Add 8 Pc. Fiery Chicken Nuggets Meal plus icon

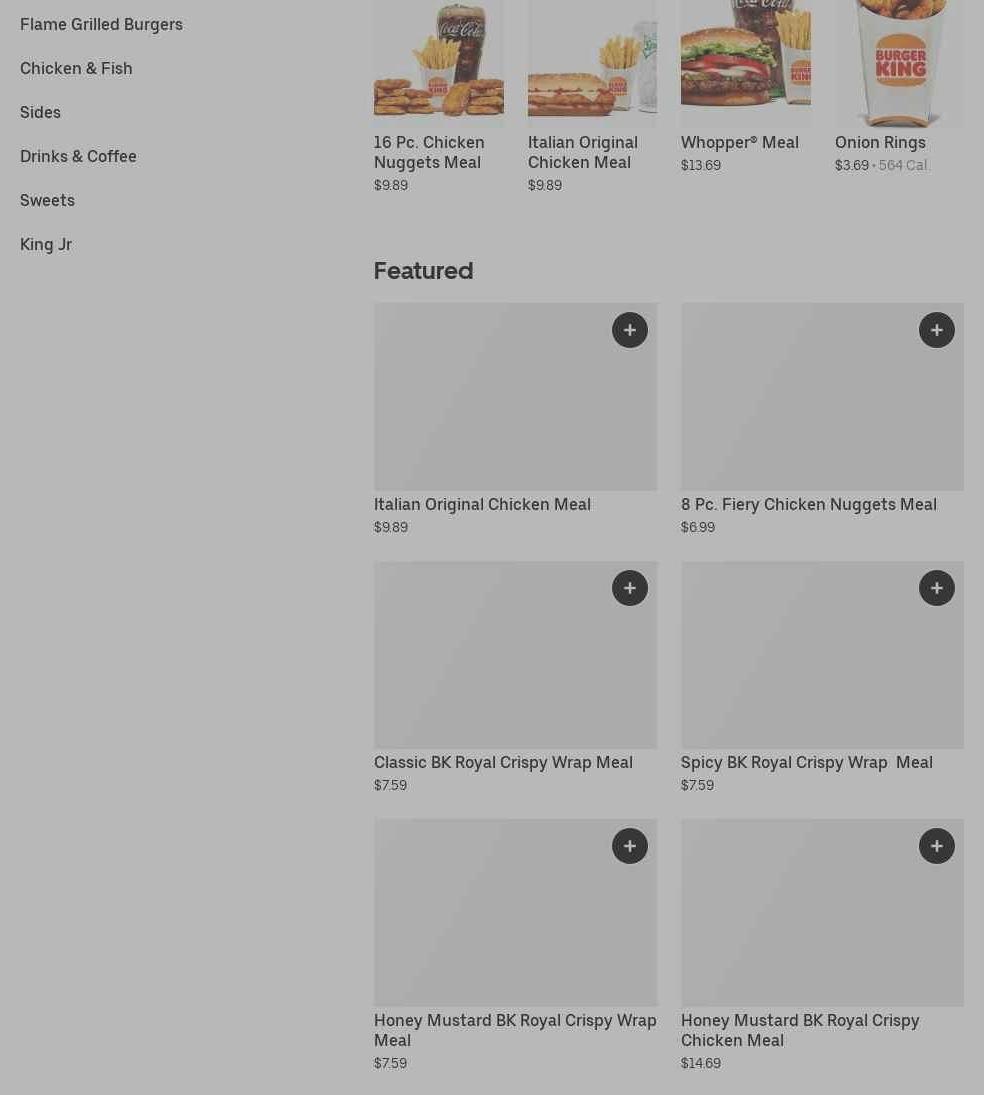click(x=937, y=330)
